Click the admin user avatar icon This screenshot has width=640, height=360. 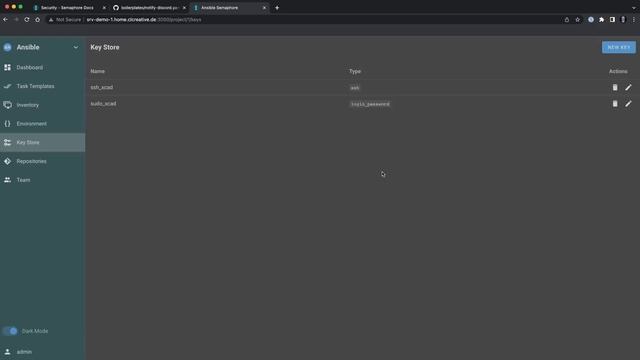point(7,351)
